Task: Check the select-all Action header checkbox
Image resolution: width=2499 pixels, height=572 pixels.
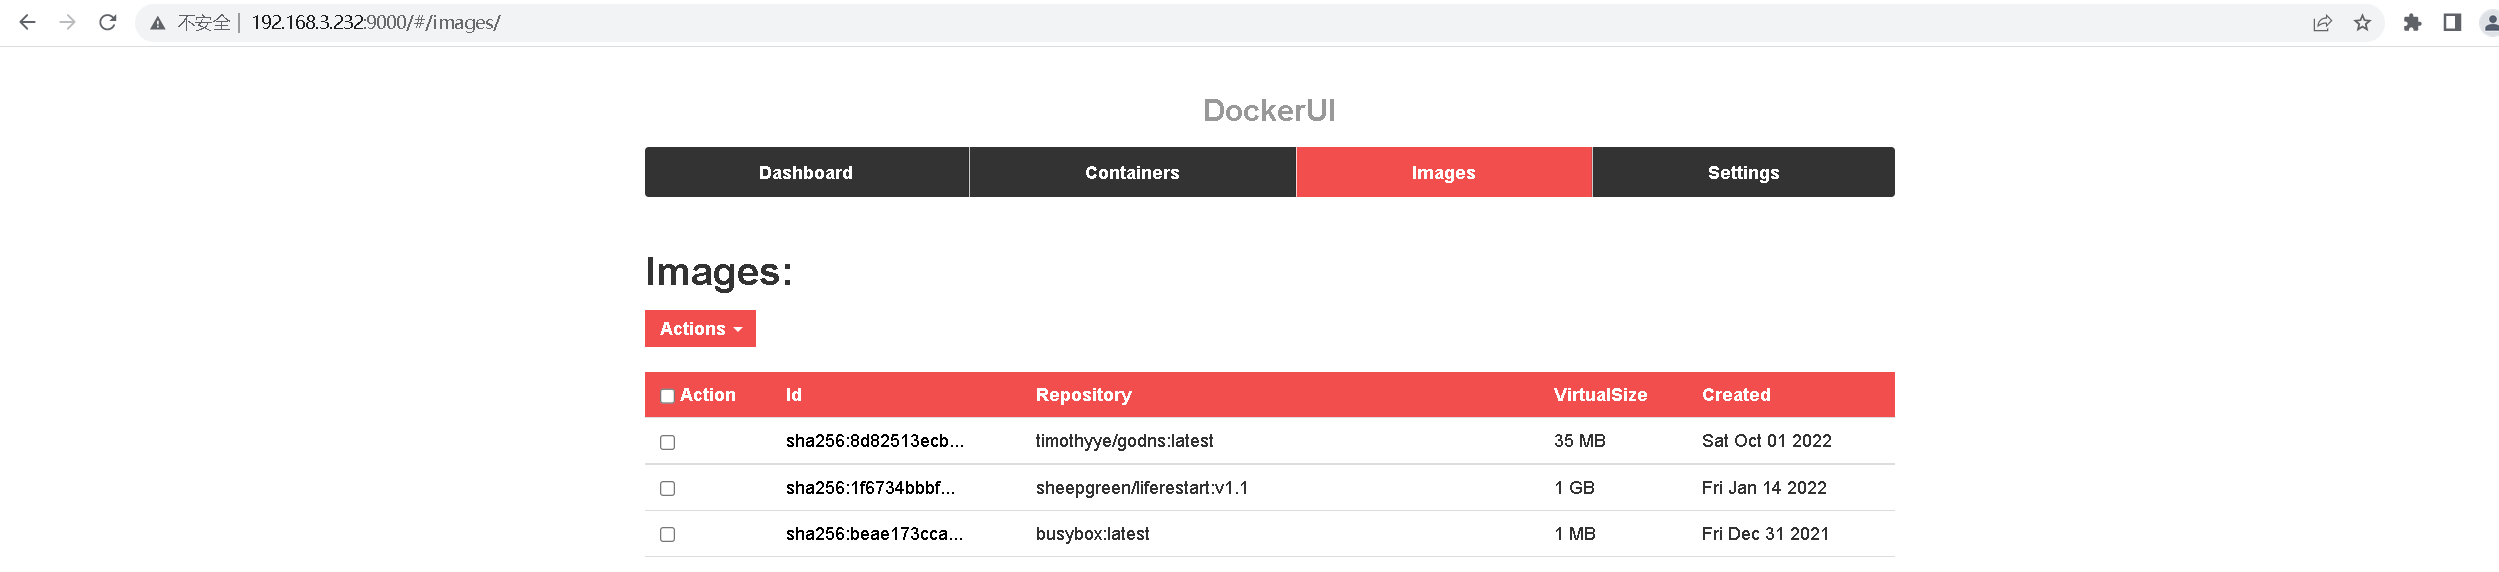Action: (667, 396)
